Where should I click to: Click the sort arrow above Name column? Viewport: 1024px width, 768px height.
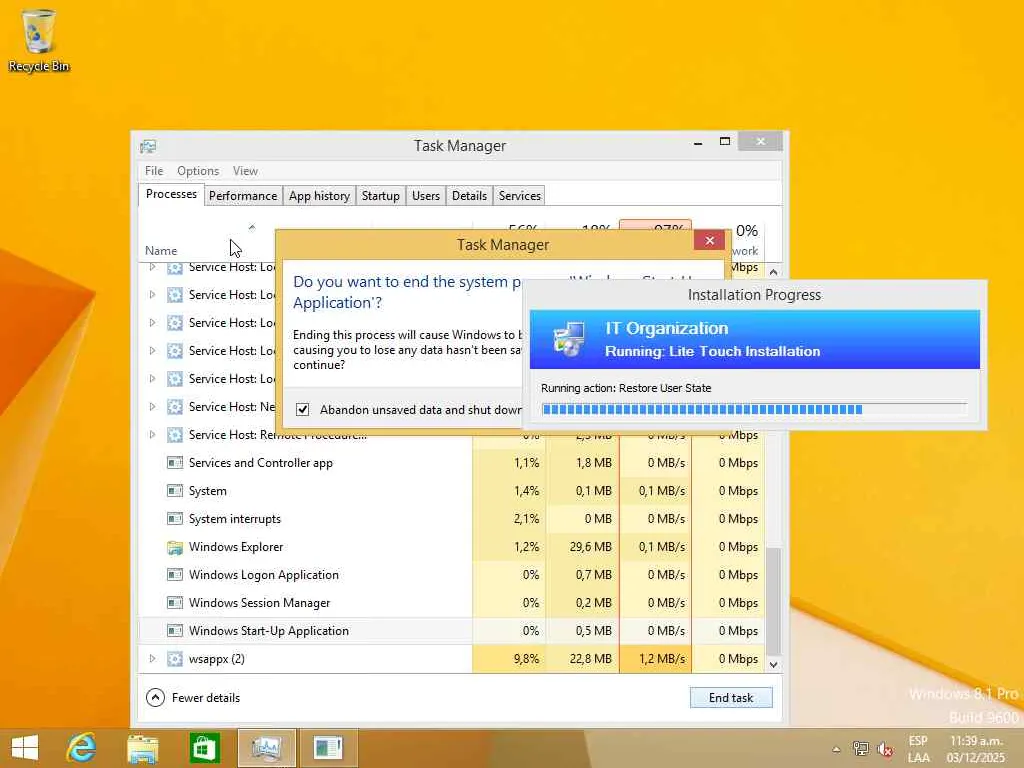pyautogui.click(x=251, y=227)
